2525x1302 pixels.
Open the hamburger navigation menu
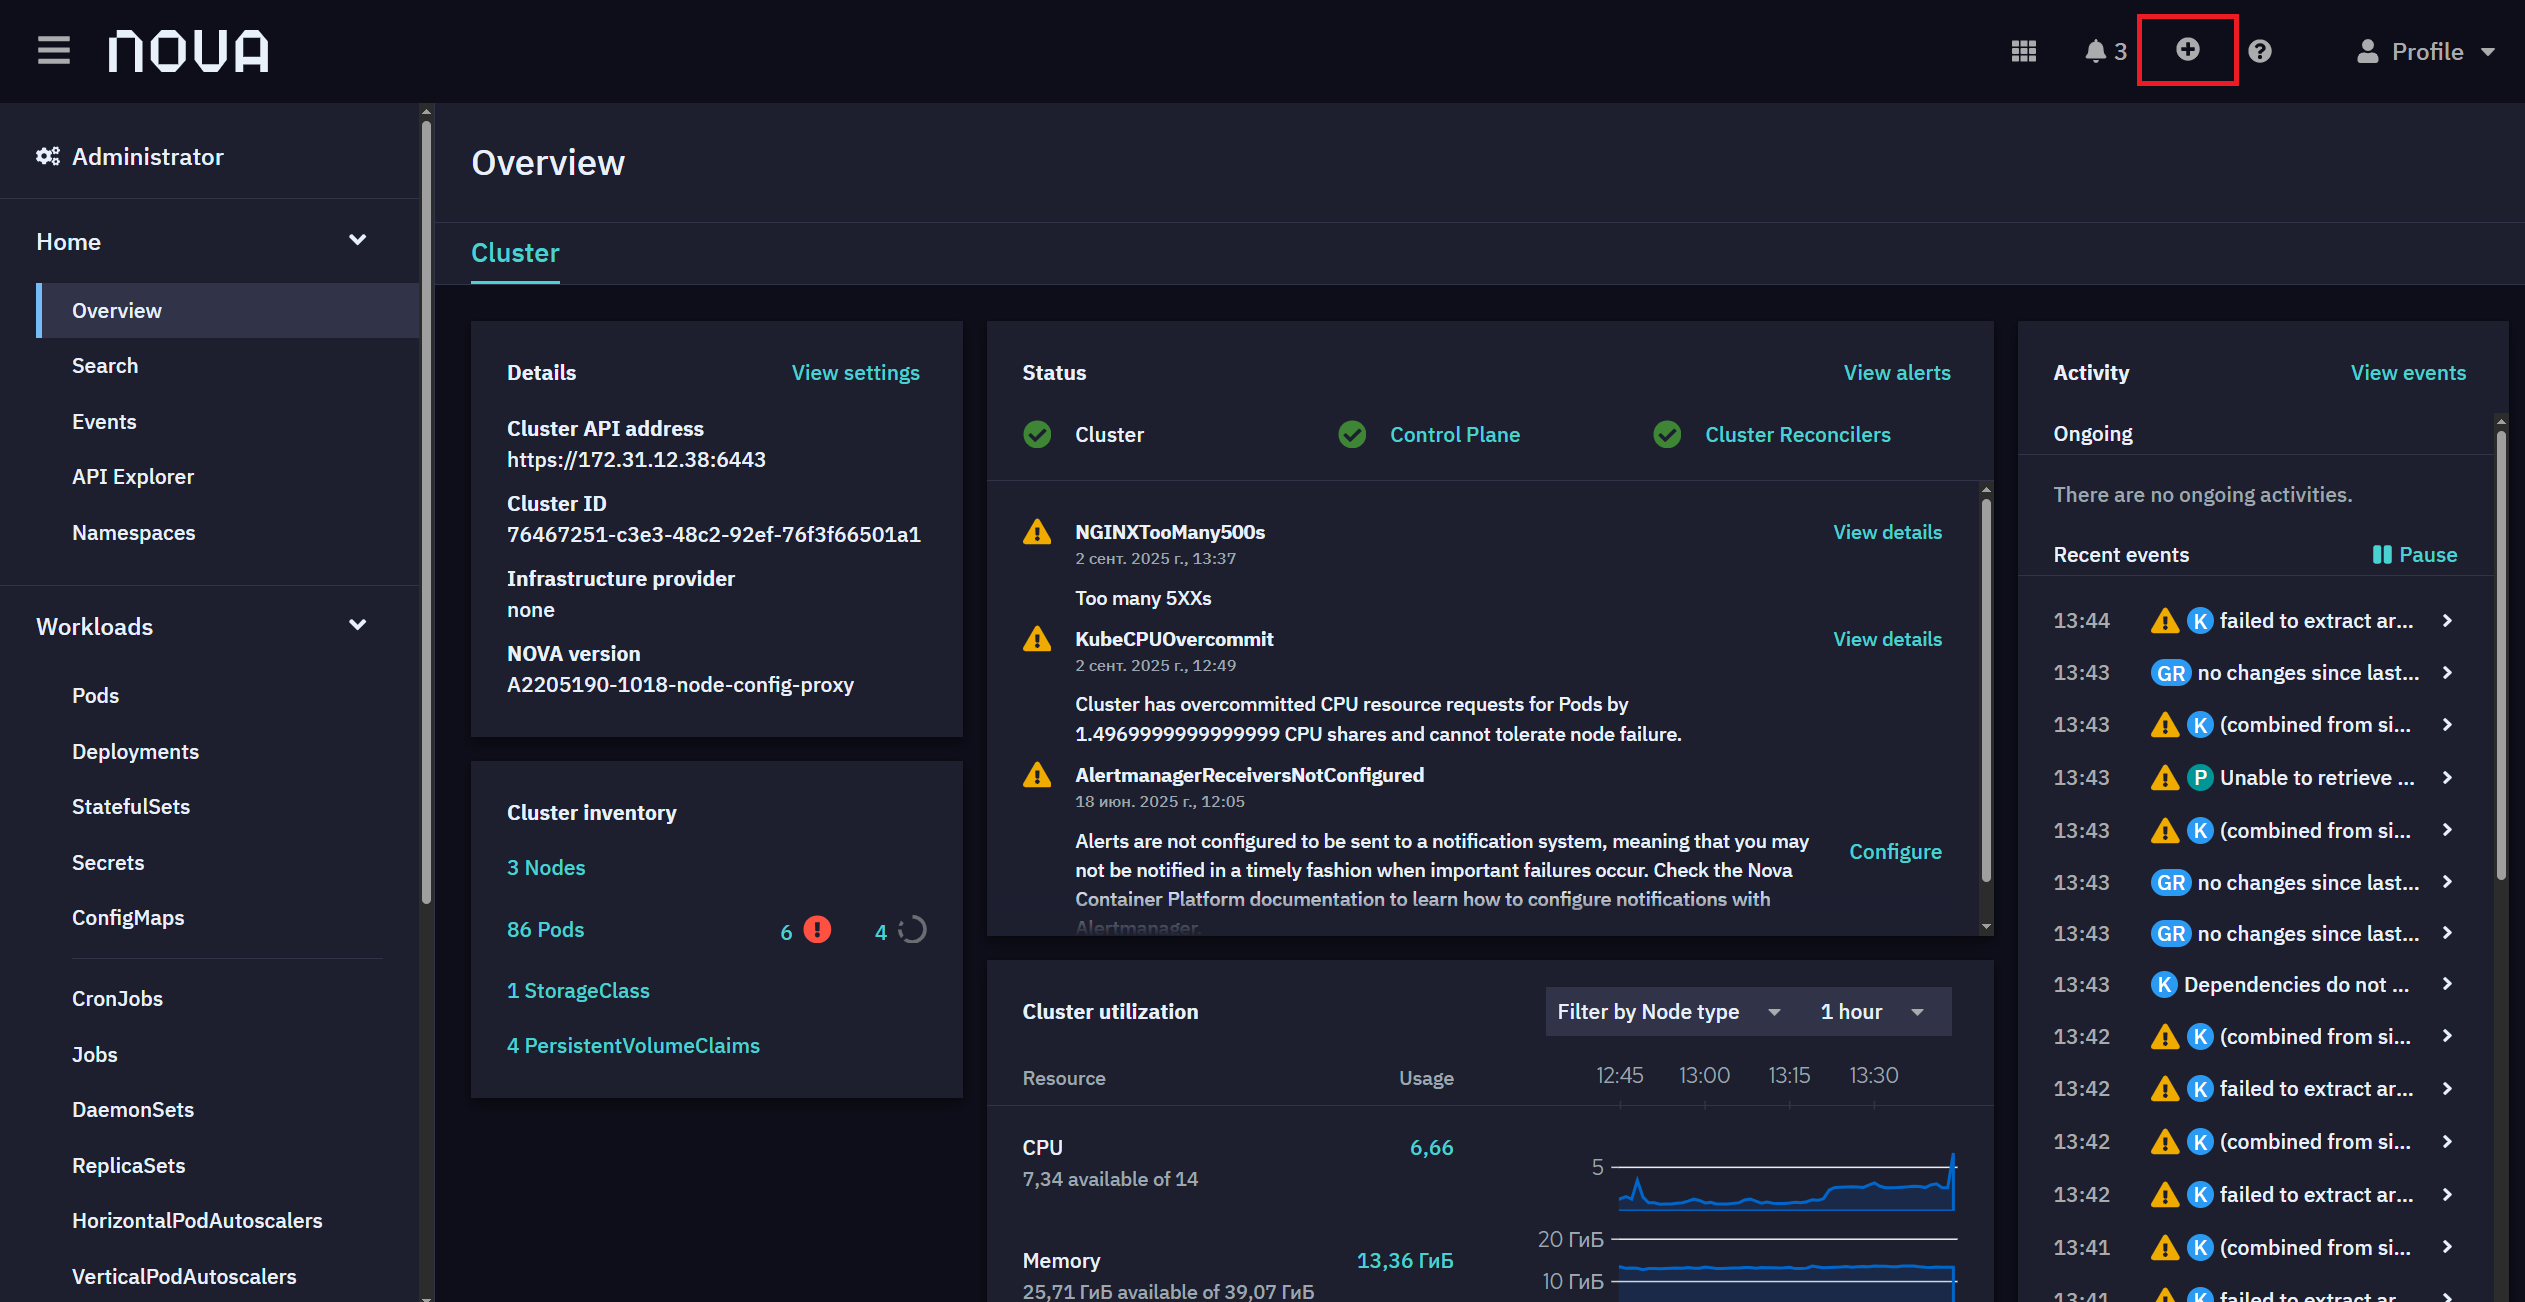coord(54,50)
